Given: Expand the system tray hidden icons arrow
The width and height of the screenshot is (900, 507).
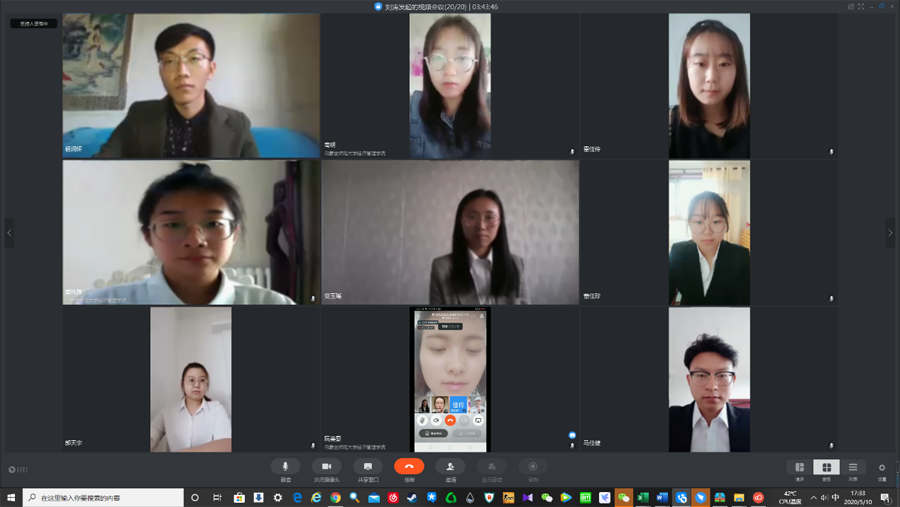Looking at the screenshot, I should tap(814, 497).
